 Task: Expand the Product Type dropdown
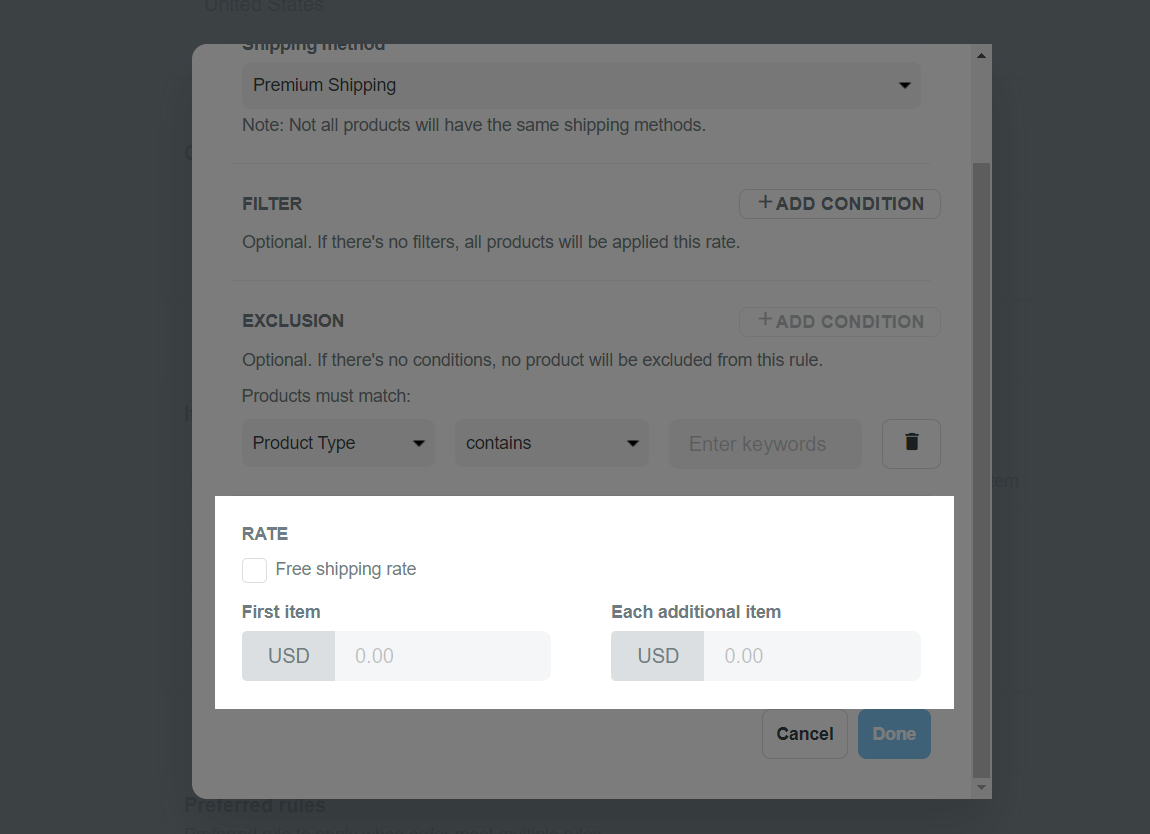tap(338, 443)
